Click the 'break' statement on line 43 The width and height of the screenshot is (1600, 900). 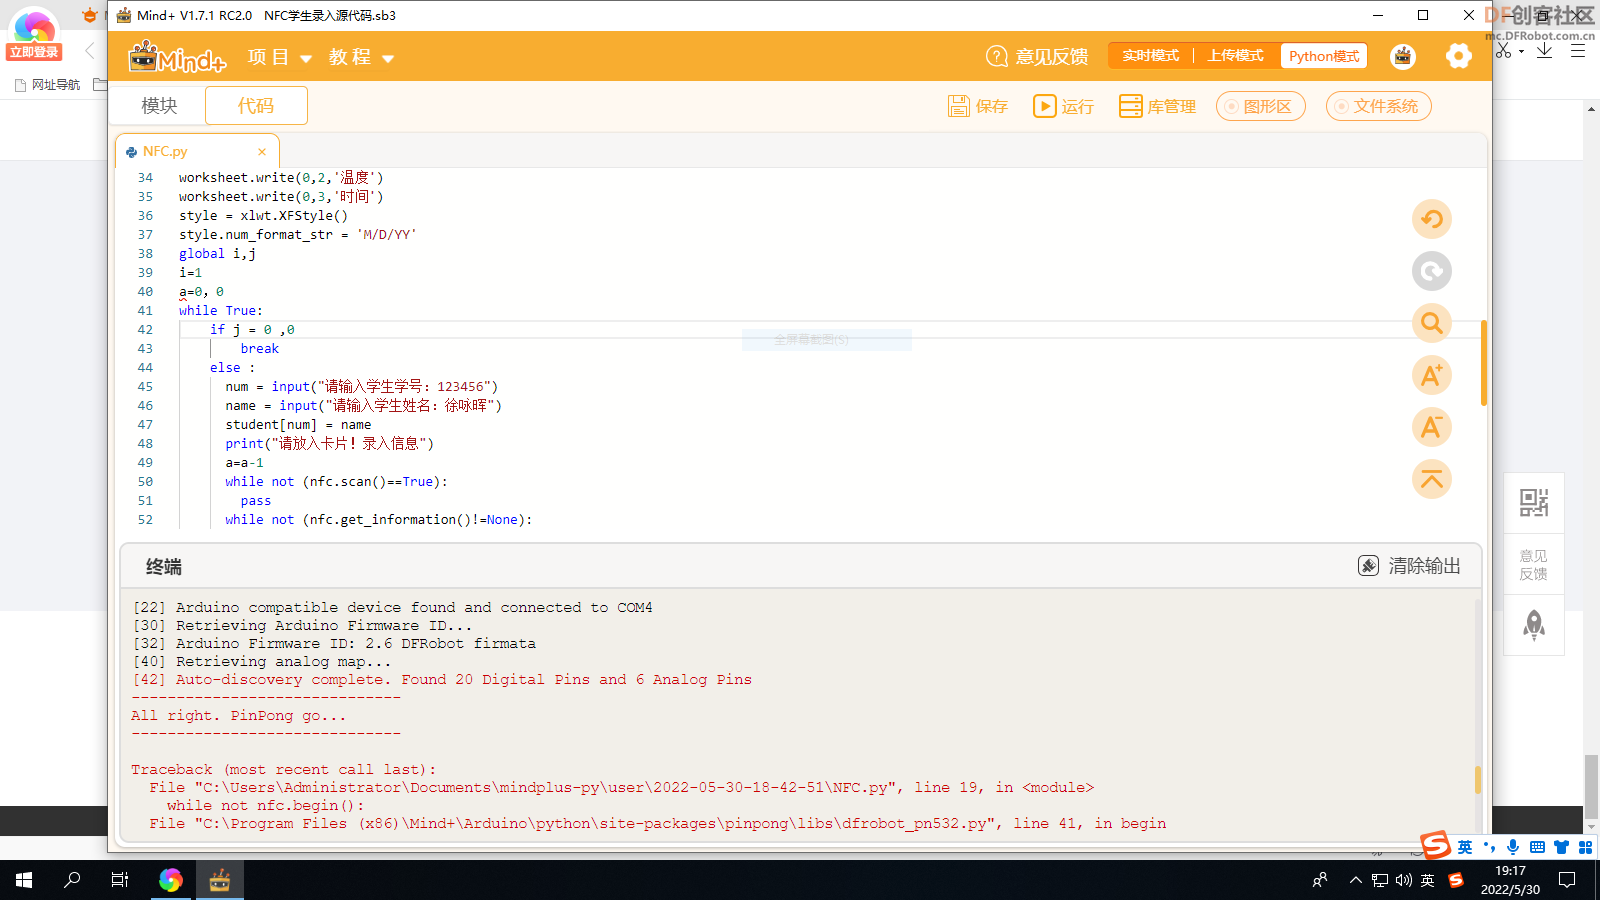(x=260, y=349)
